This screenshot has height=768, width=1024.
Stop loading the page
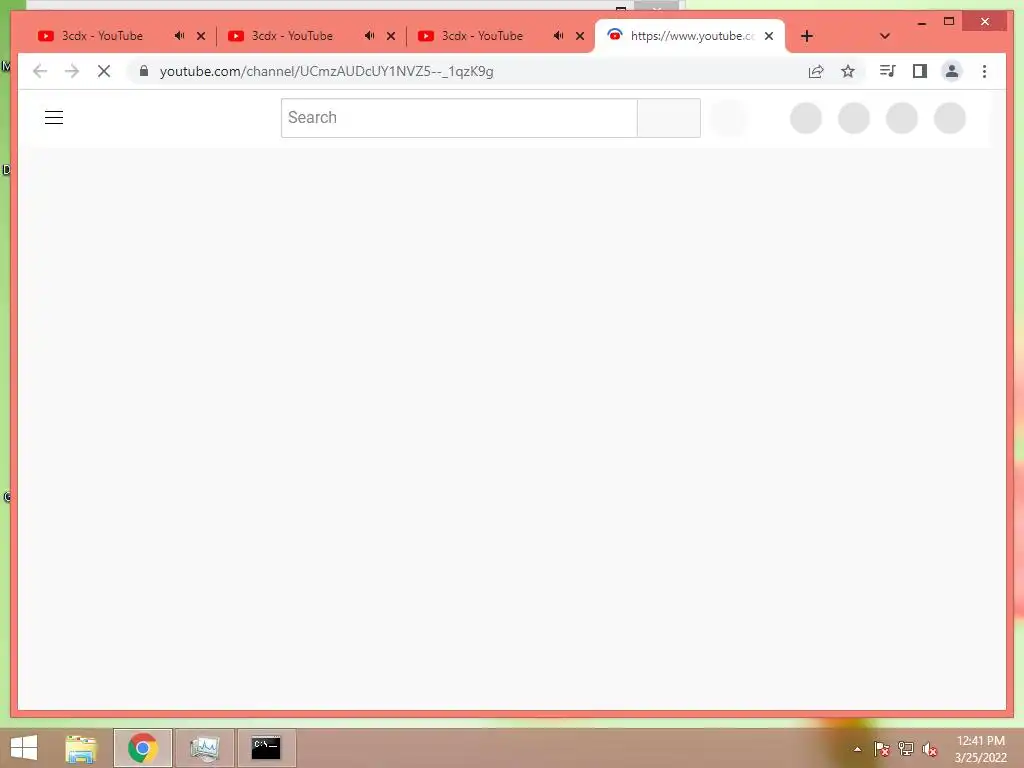[104, 71]
